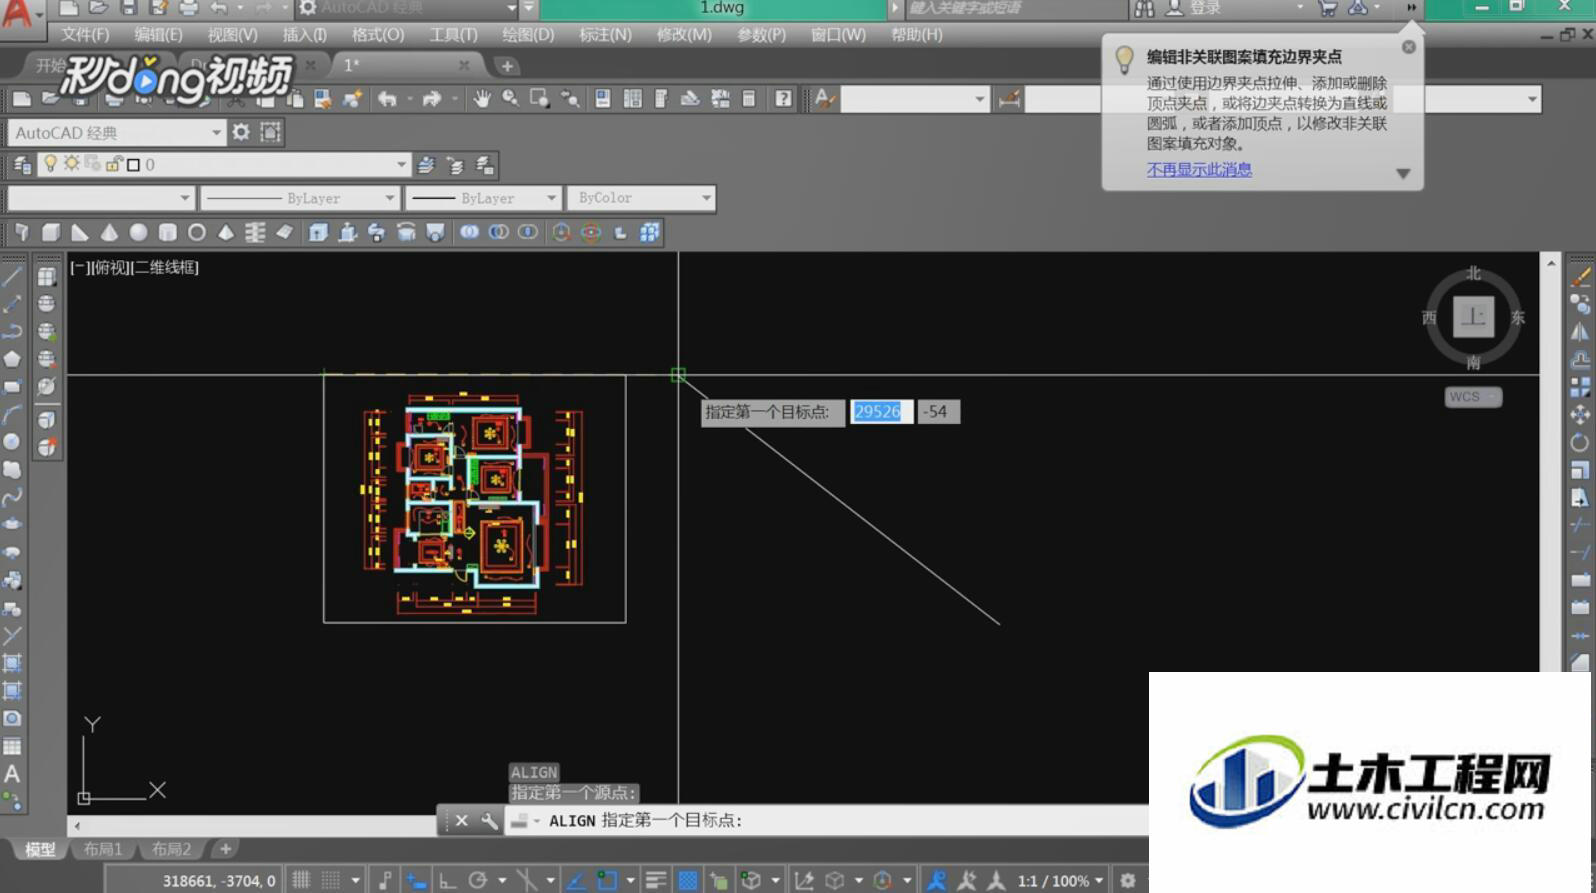Select the Wedge solid tool
This screenshot has height=893, width=1596.
80,232
